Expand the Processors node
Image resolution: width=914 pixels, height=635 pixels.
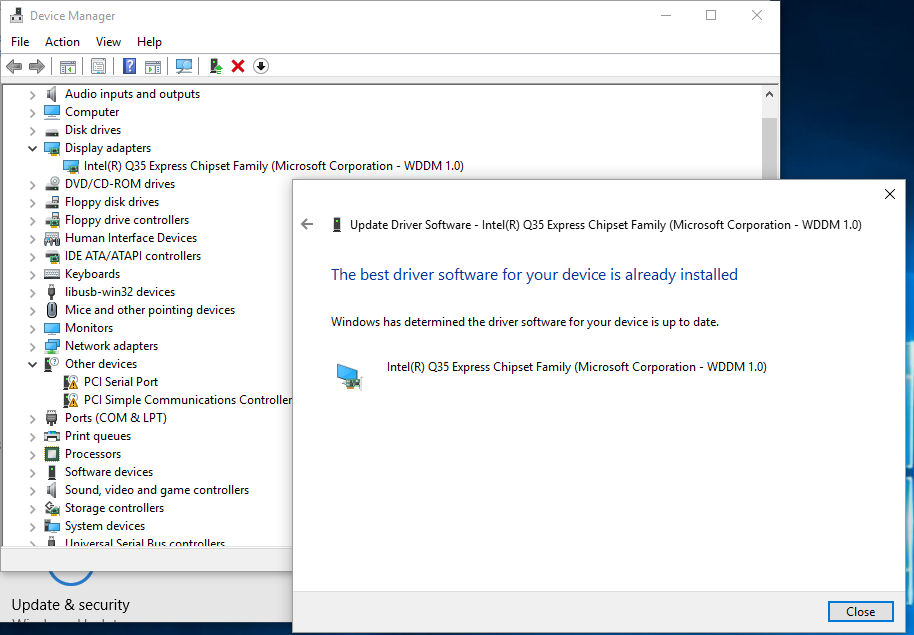(33, 455)
